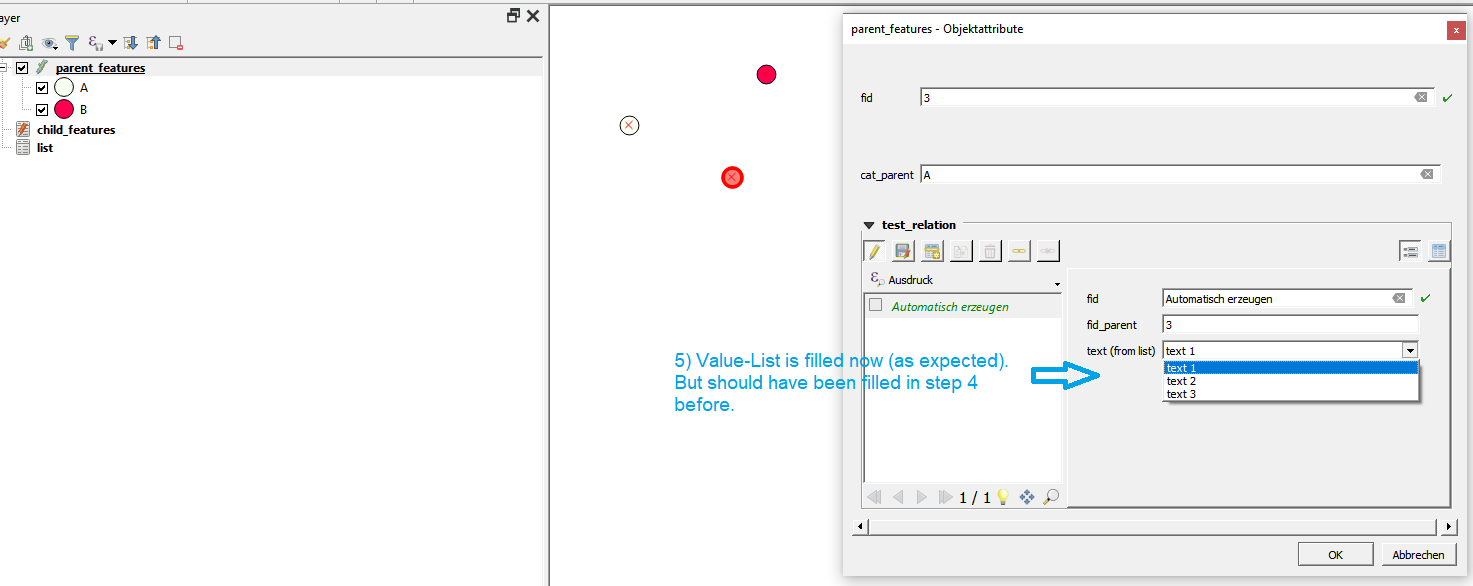
Task: Delete the selected child feature
Action: 989,250
